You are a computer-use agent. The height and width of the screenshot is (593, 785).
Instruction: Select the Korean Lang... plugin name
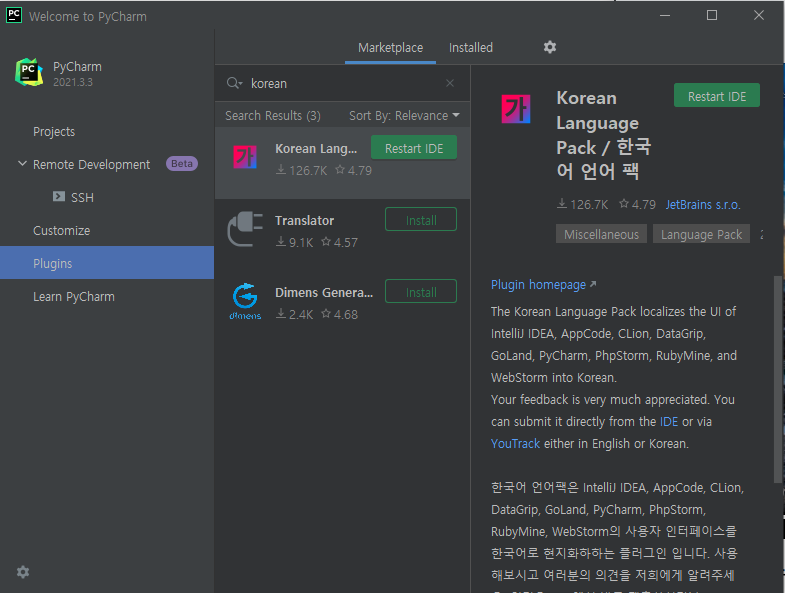[316, 149]
